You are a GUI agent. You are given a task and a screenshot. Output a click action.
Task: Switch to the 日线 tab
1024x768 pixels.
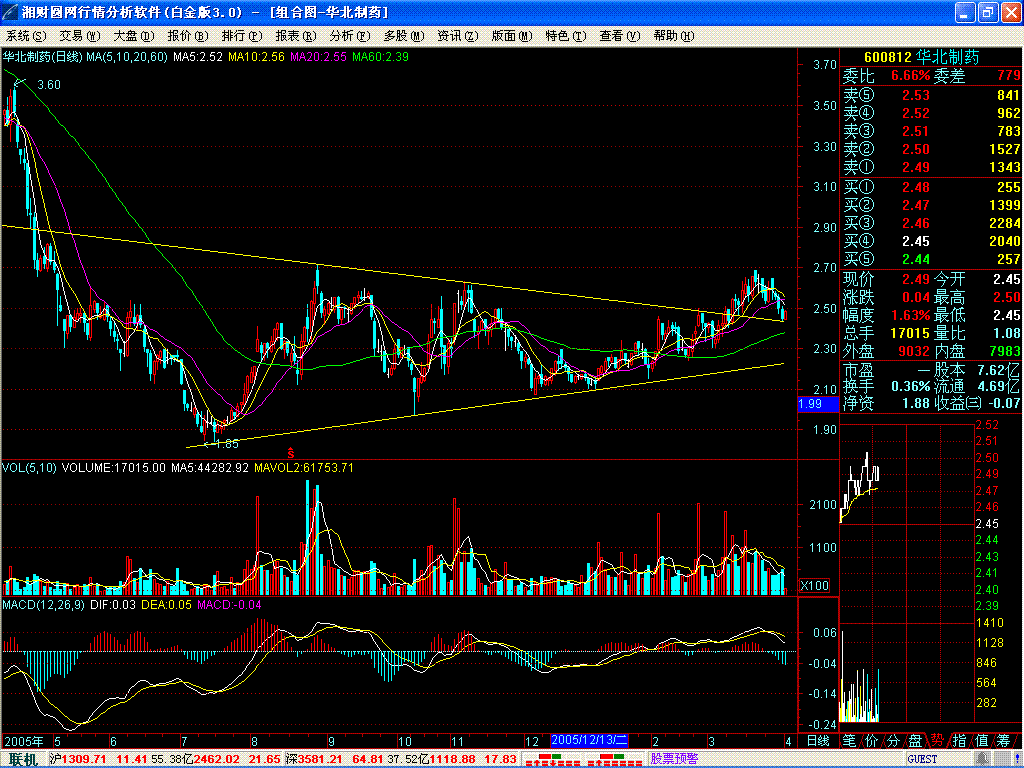pos(818,740)
